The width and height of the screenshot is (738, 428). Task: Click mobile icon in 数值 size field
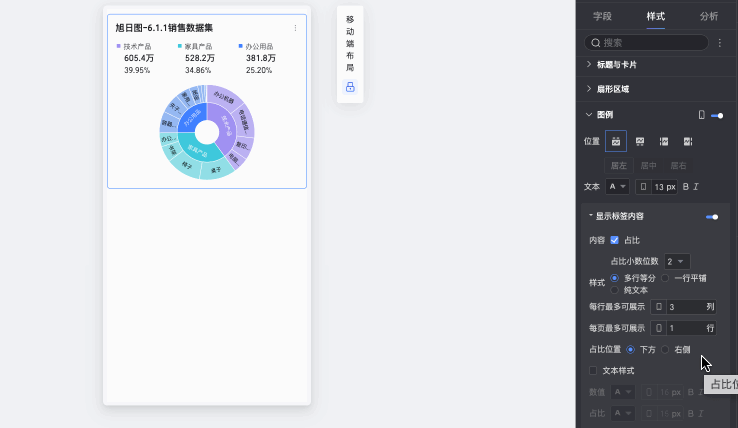coord(649,392)
